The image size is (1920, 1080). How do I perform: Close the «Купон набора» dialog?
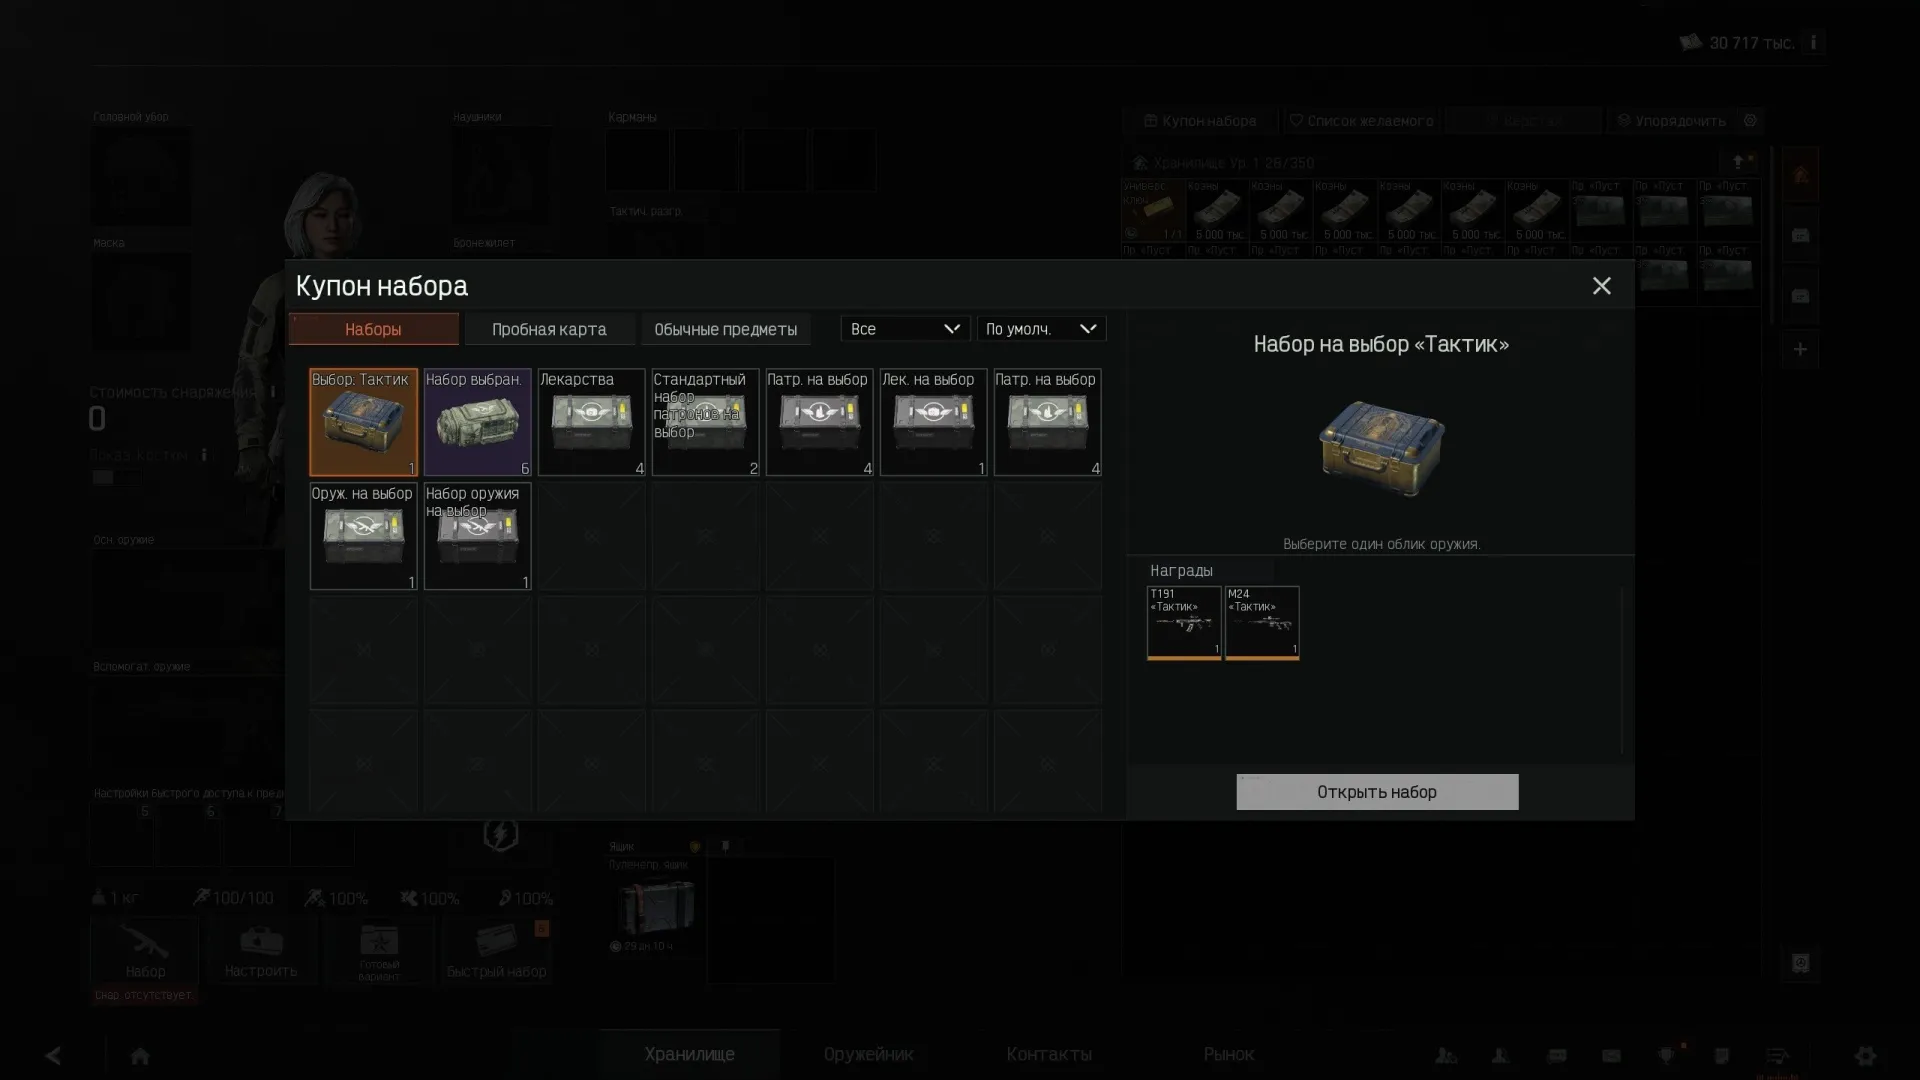point(1601,286)
